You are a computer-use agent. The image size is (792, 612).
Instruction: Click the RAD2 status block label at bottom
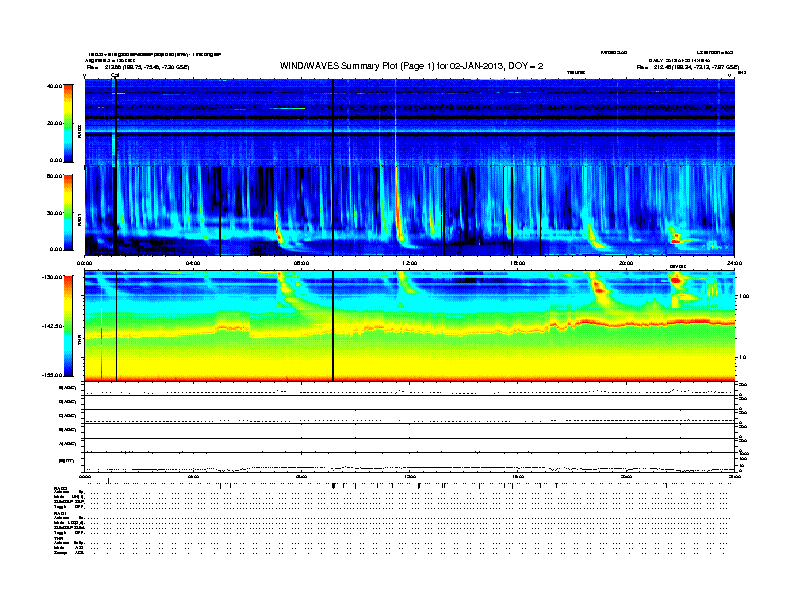pyautogui.click(x=60, y=488)
